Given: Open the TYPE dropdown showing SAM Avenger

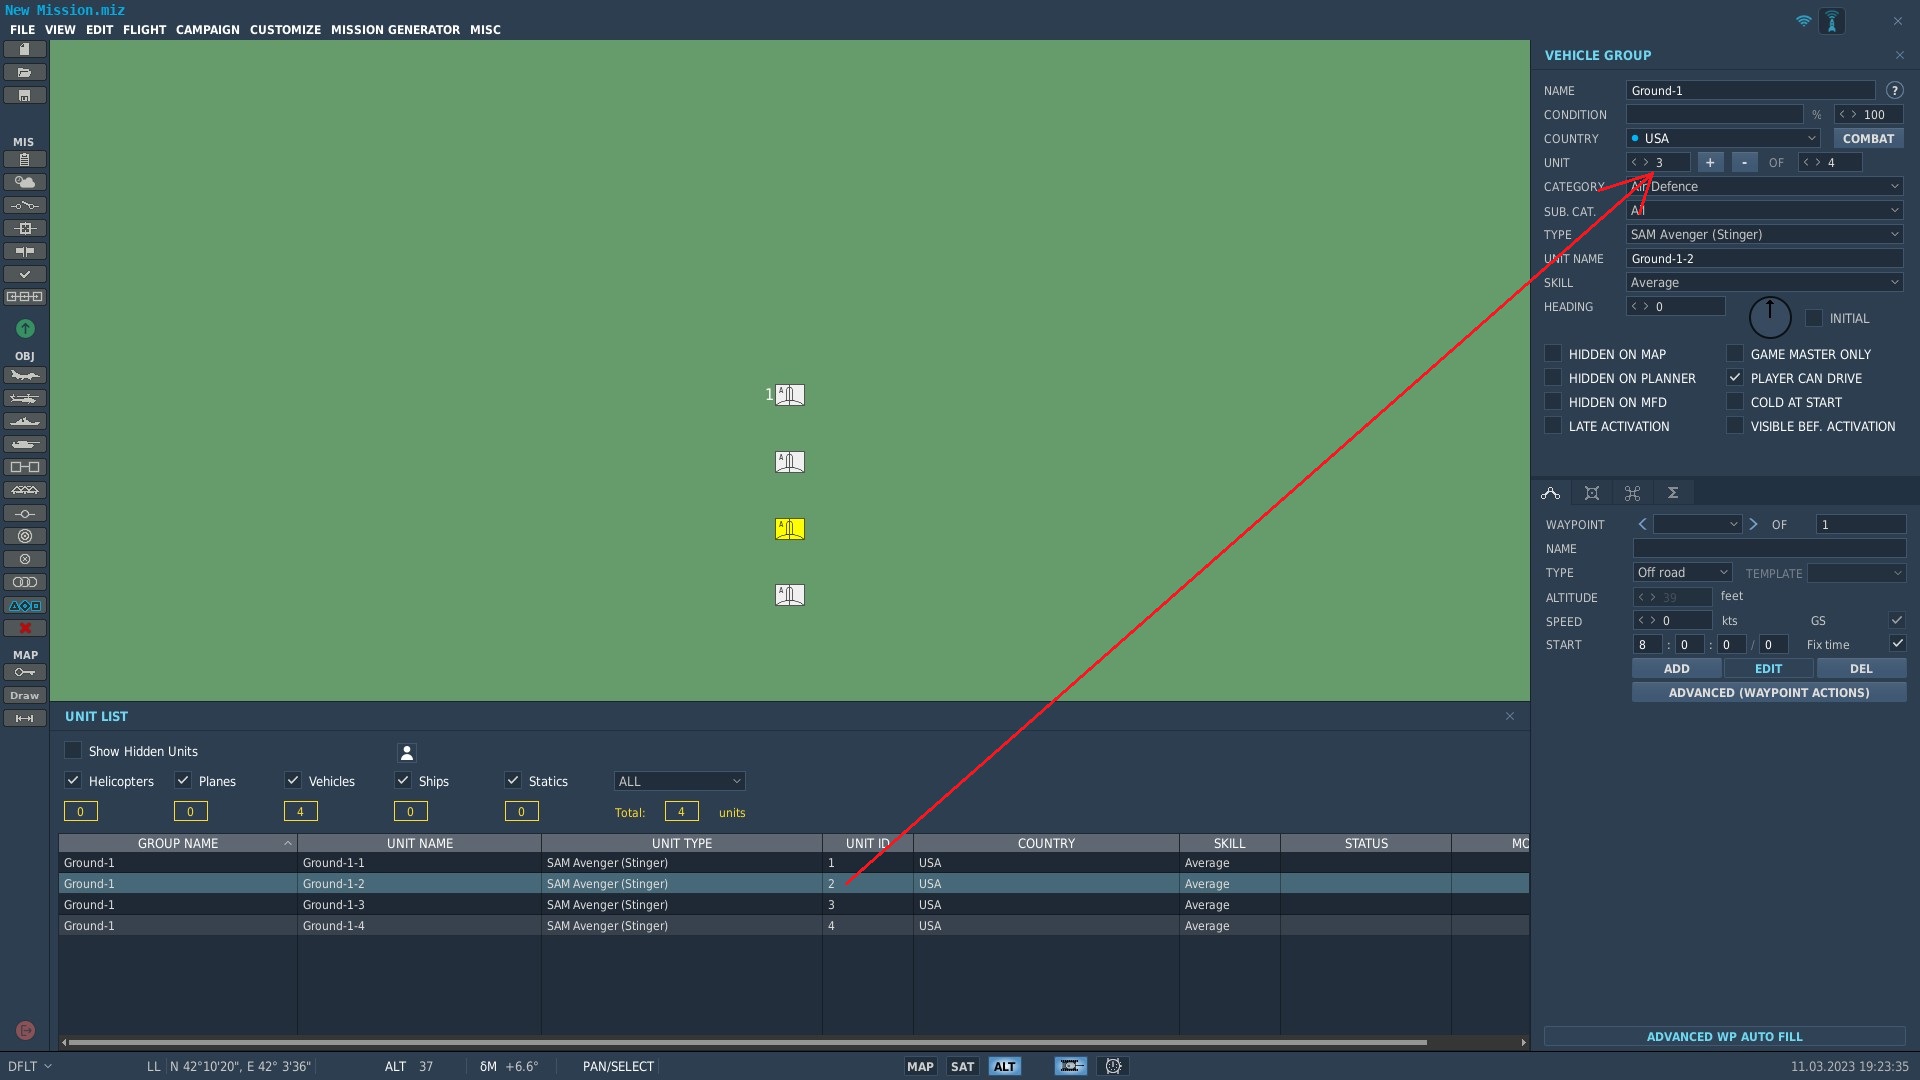Looking at the screenshot, I should click(1764, 234).
